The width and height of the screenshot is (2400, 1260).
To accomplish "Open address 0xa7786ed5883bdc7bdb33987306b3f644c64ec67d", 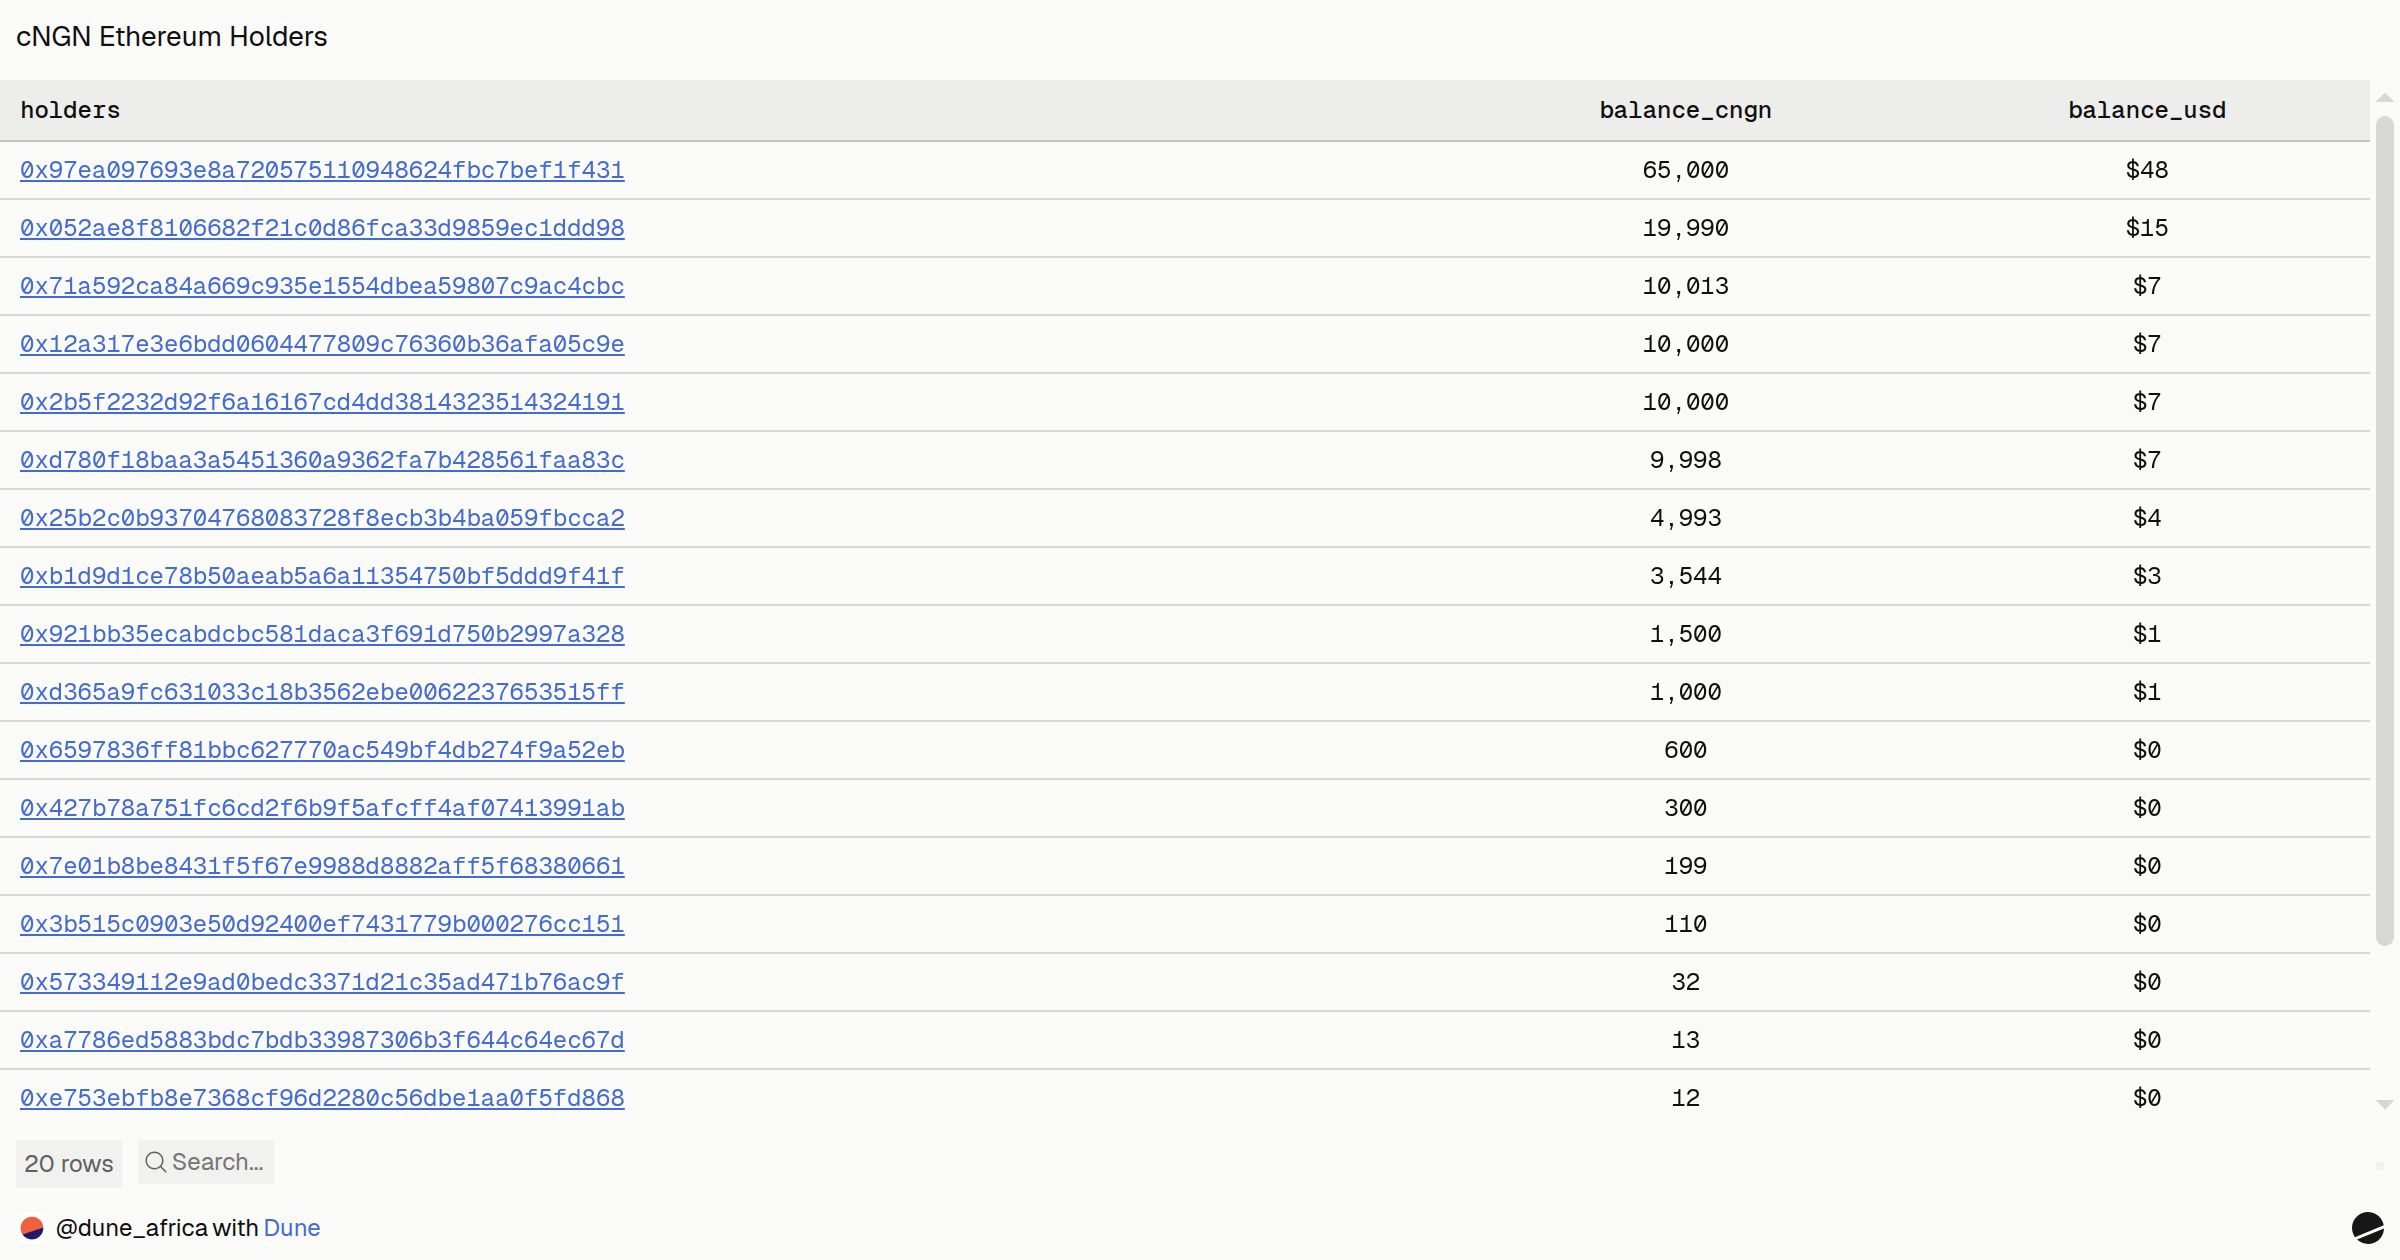I will [322, 1040].
